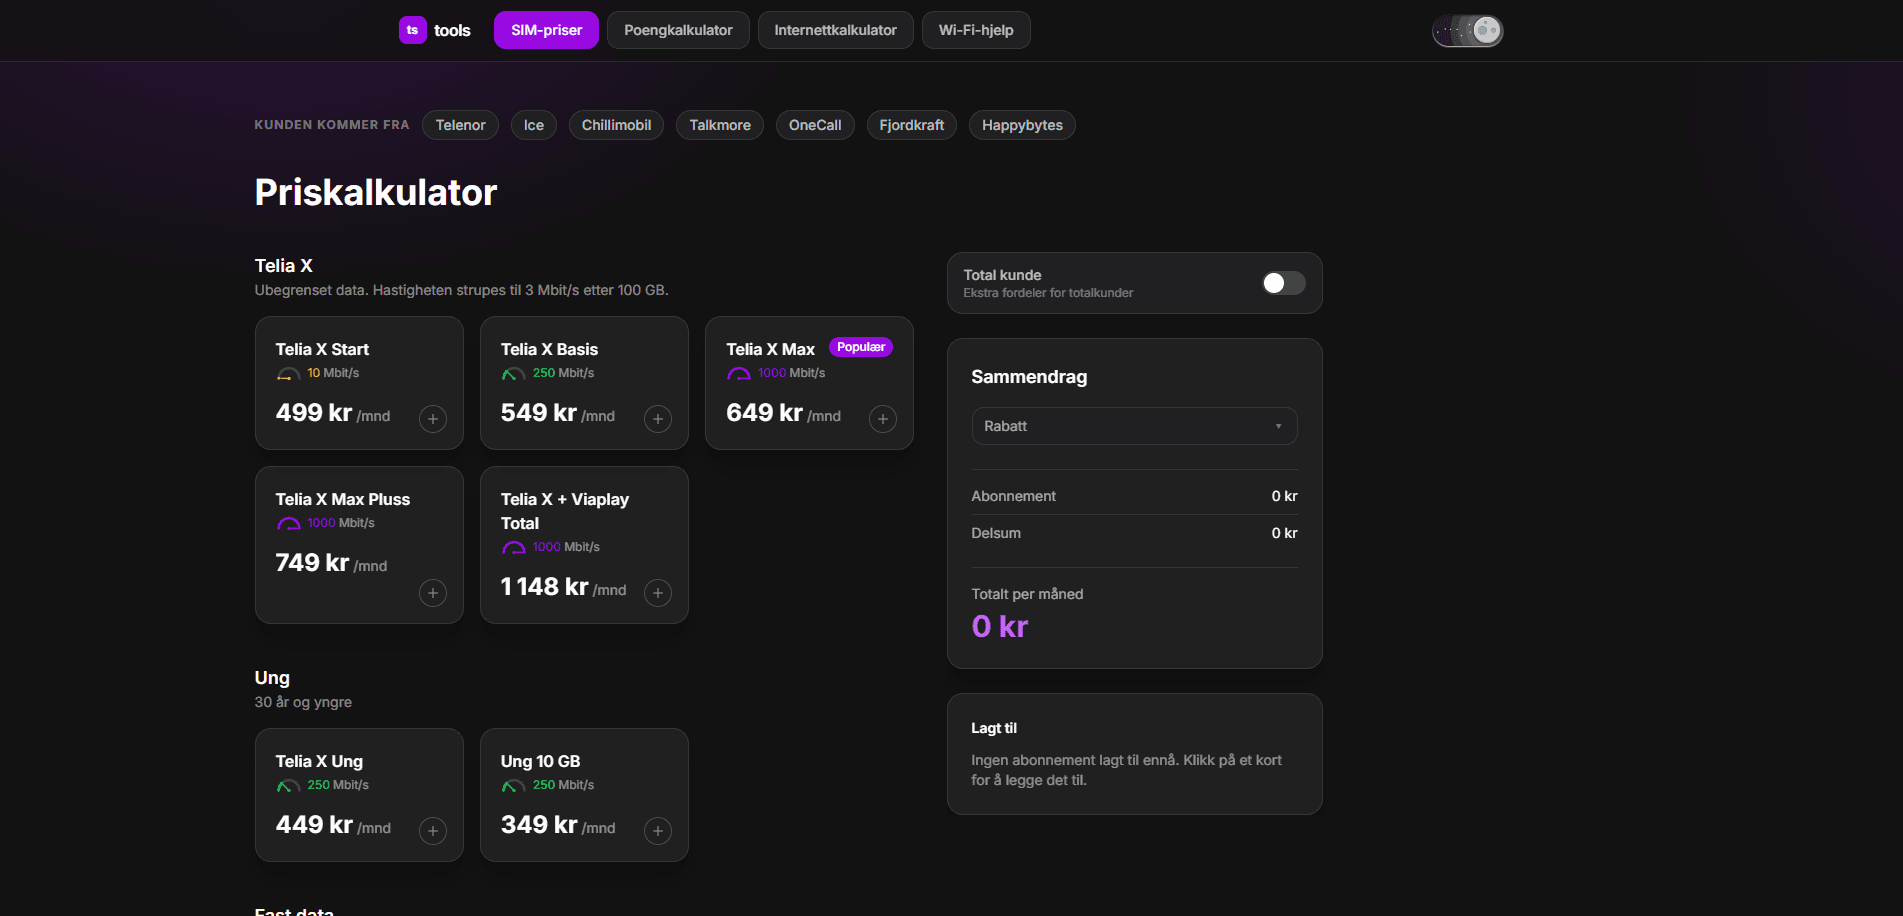Toggle the dark/light theme switch
This screenshot has width=1903, height=916.
1468,30
